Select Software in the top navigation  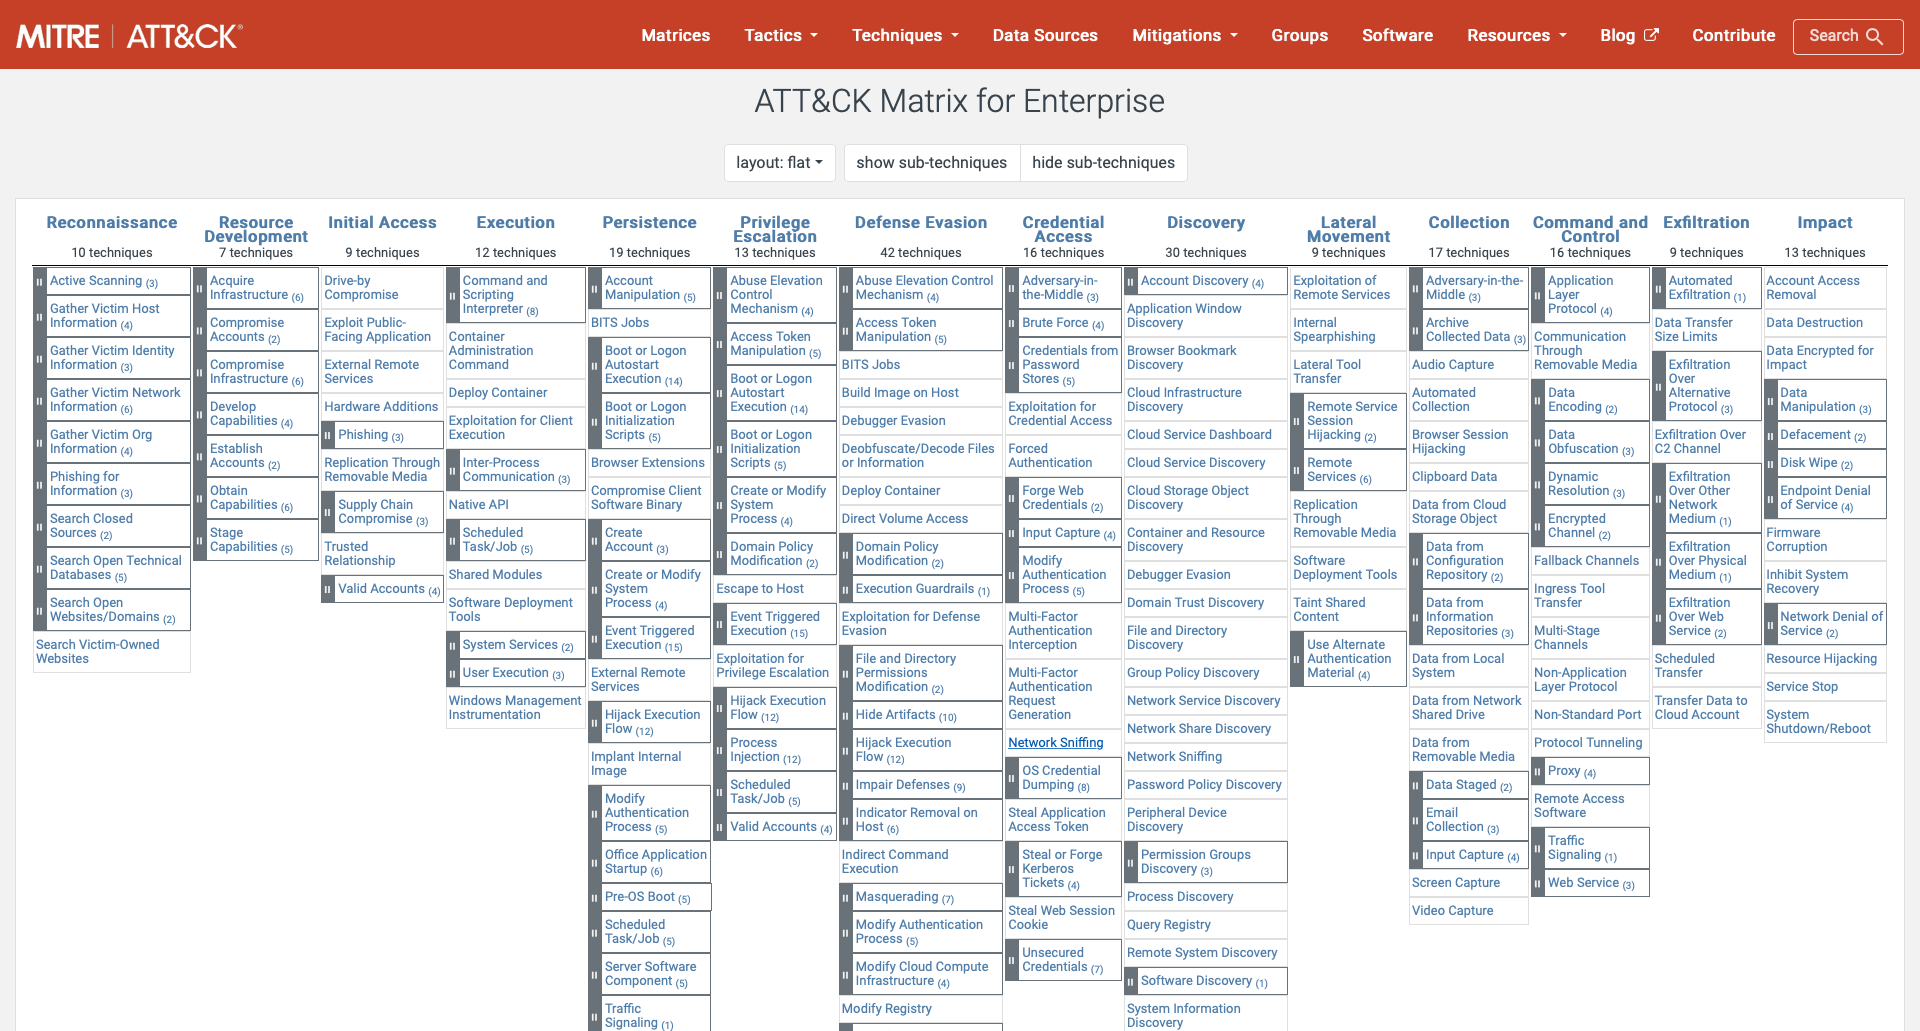(1397, 36)
